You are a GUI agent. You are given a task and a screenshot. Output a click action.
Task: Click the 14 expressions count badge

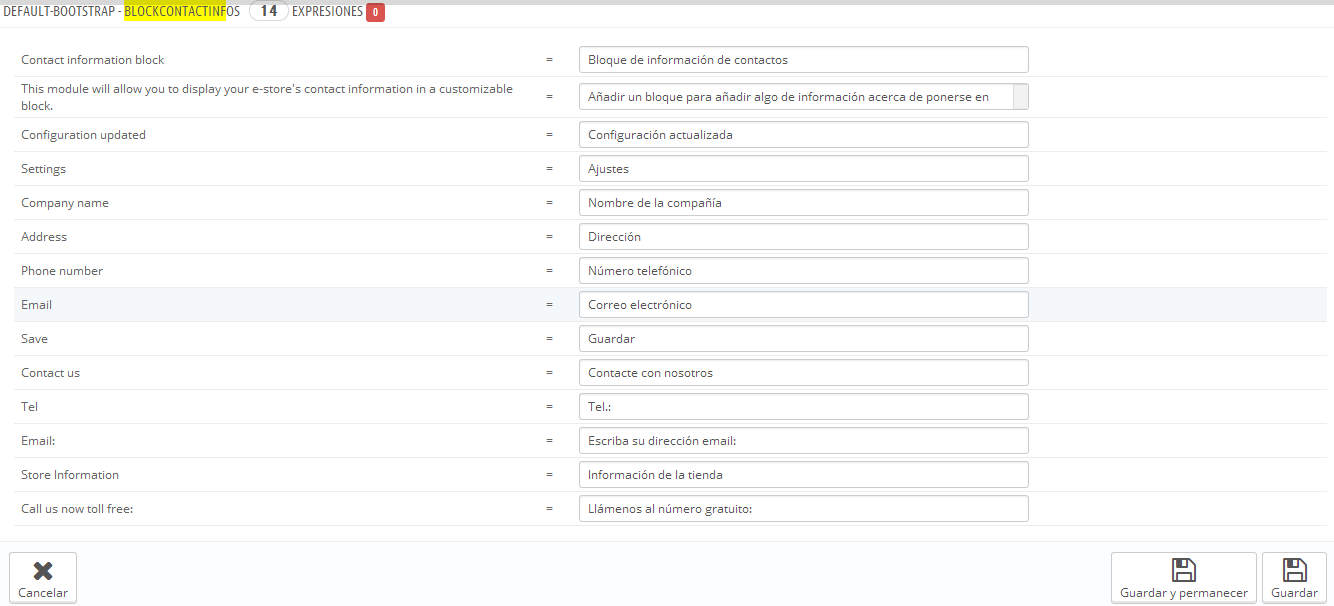268,12
